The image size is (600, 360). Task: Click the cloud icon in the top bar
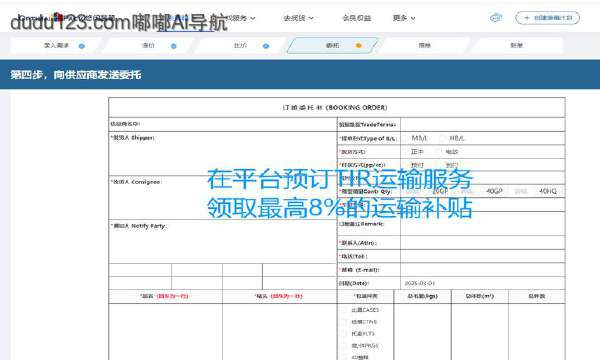pos(496,18)
